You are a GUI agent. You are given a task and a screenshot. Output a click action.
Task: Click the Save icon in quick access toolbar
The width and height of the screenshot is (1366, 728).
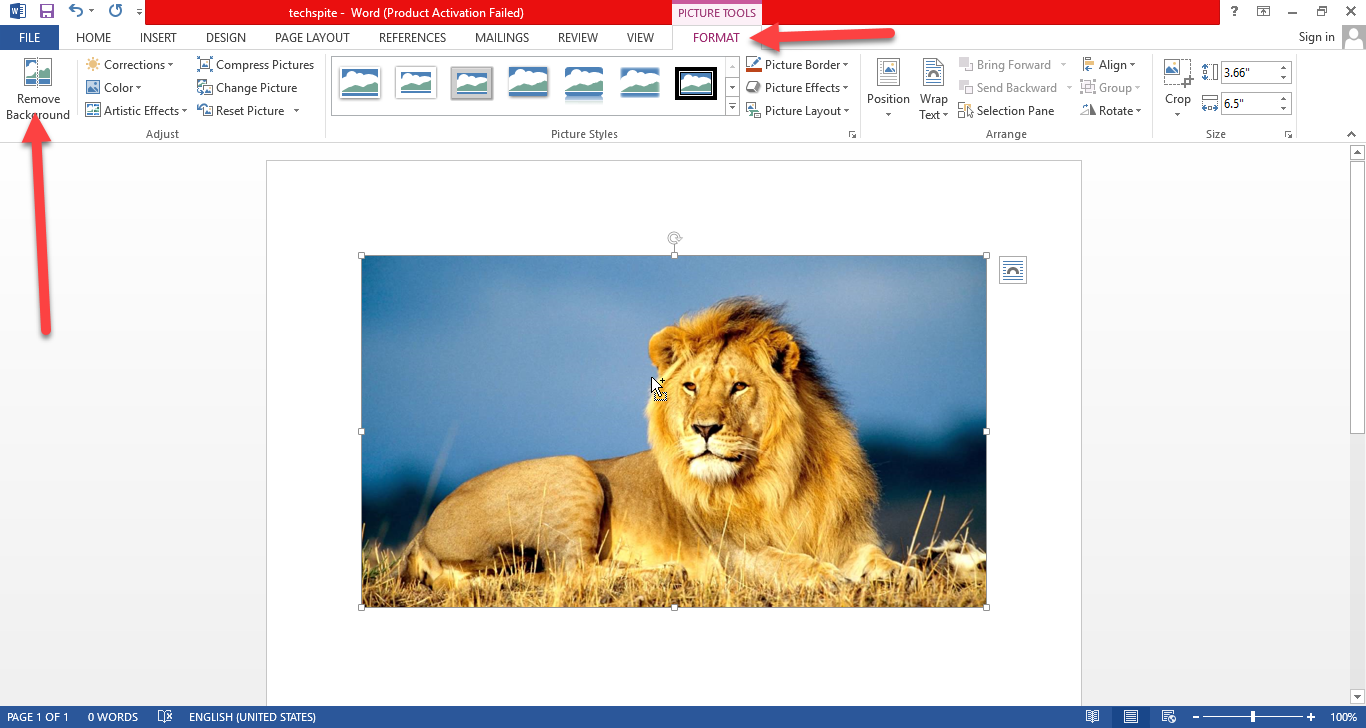point(47,12)
